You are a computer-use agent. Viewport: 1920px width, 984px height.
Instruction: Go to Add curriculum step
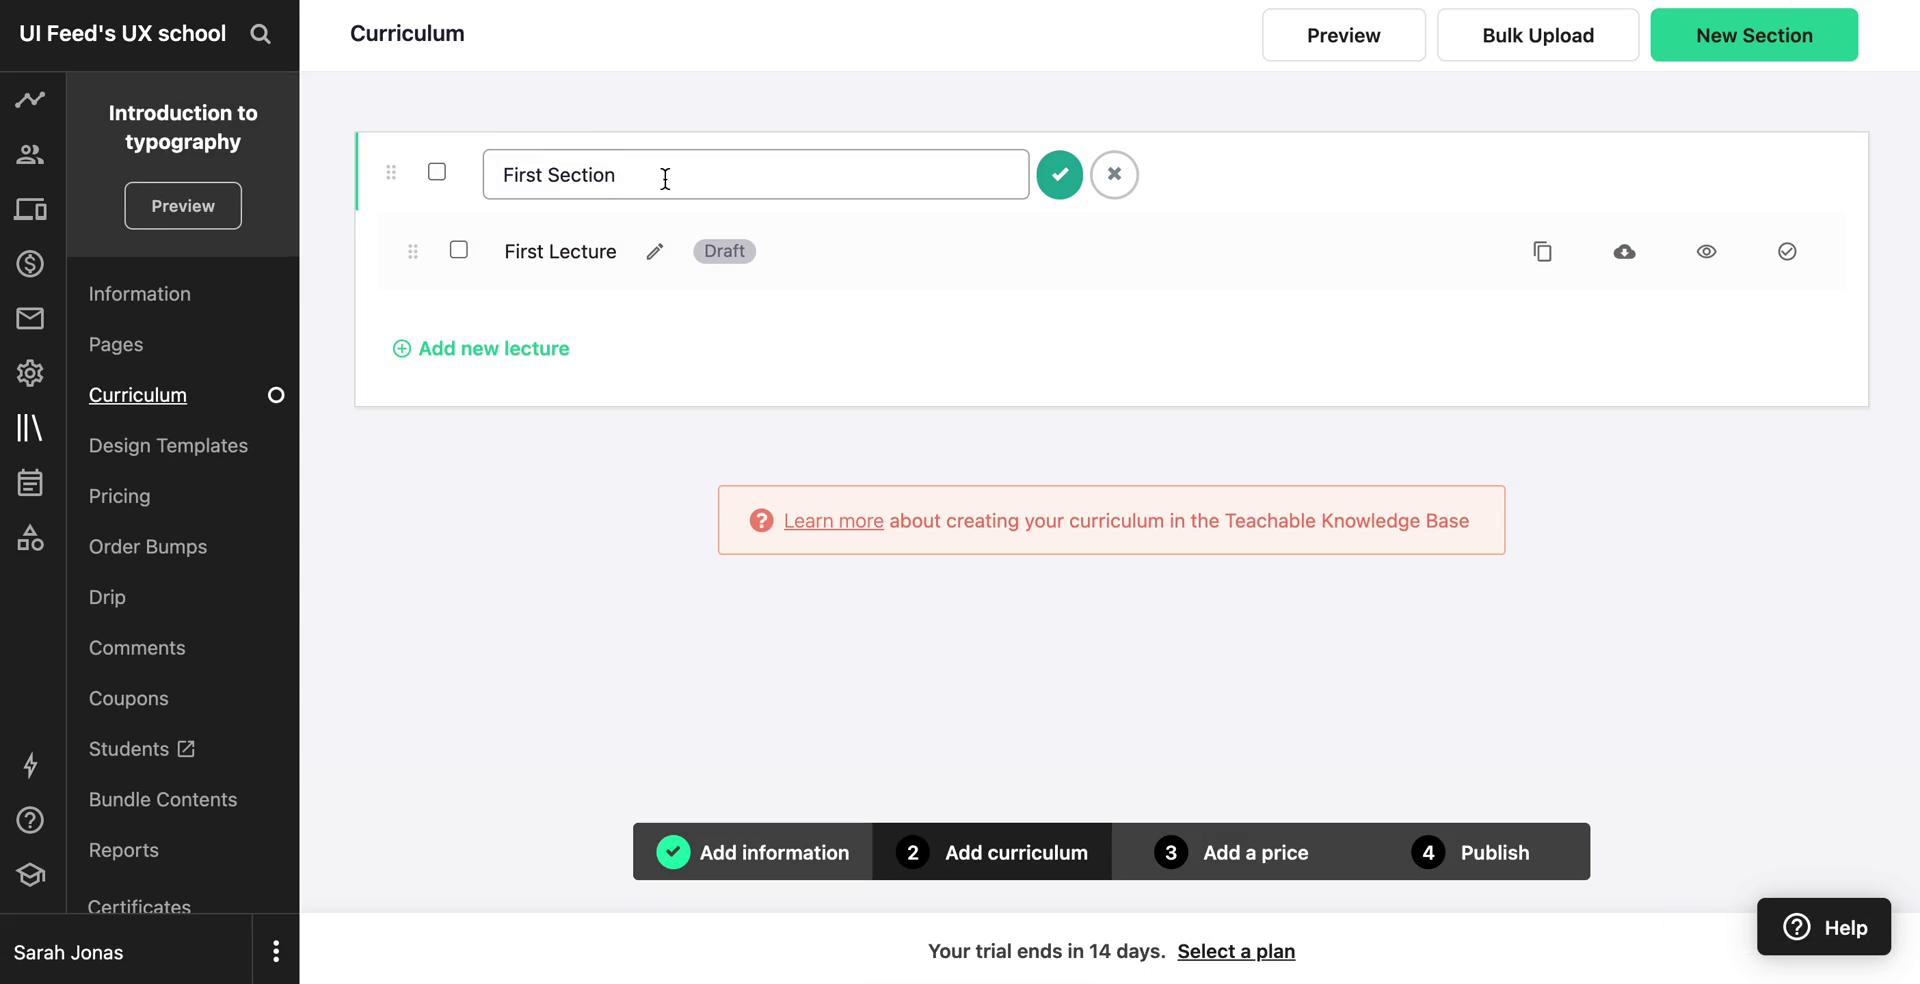click(x=992, y=852)
